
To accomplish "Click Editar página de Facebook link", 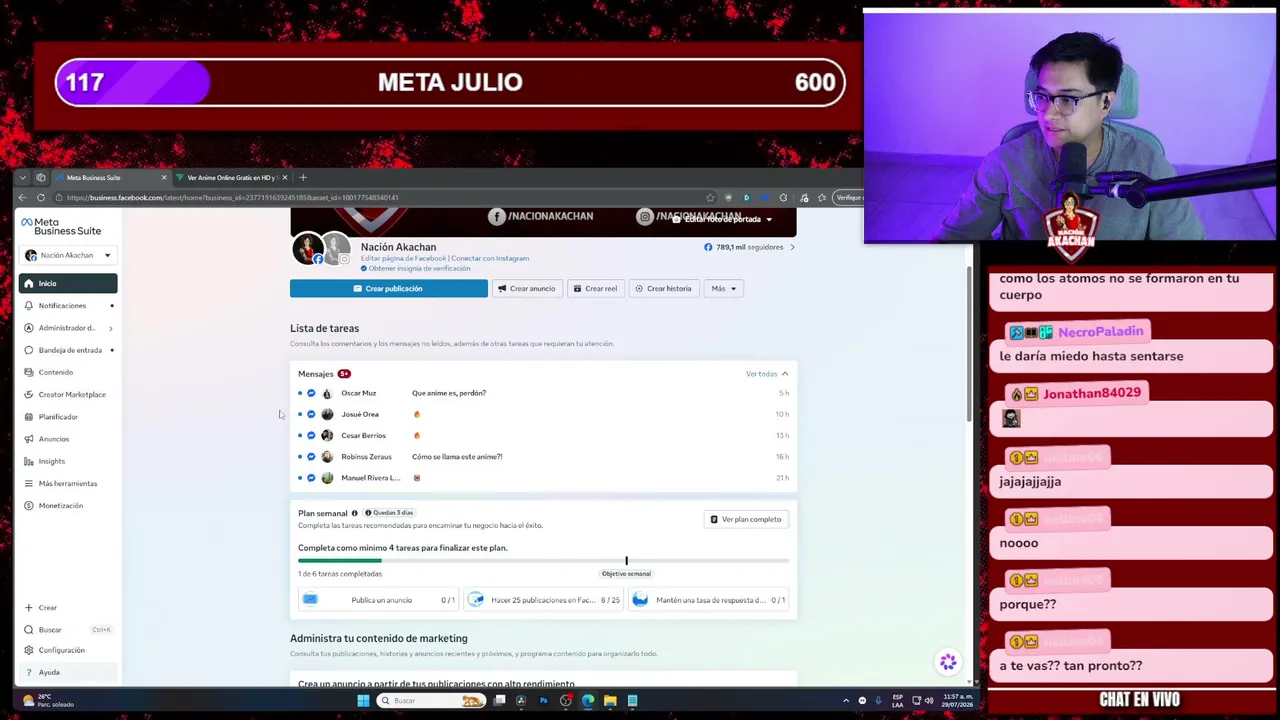I will pyautogui.click(x=404, y=258).
